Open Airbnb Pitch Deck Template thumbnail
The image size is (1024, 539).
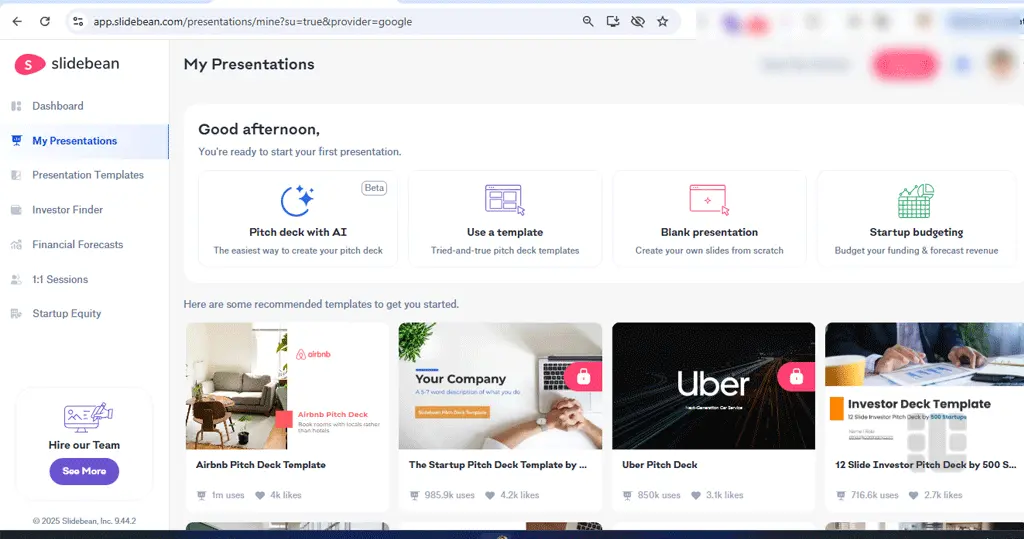coord(287,386)
